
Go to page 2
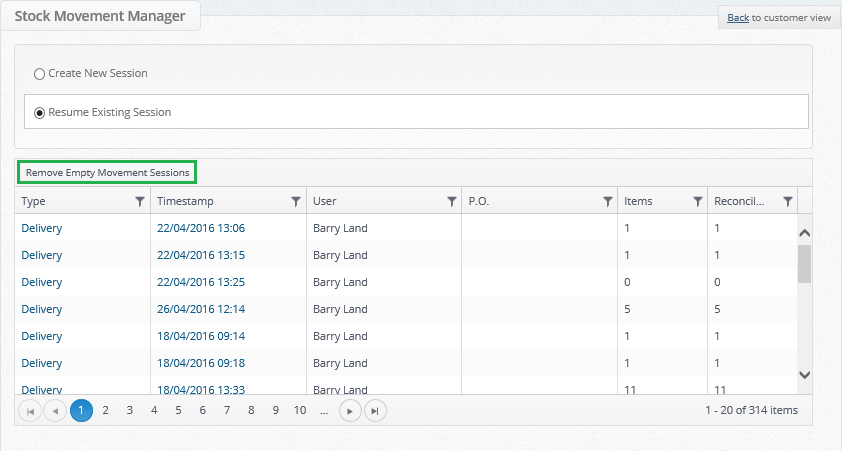(105, 410)
